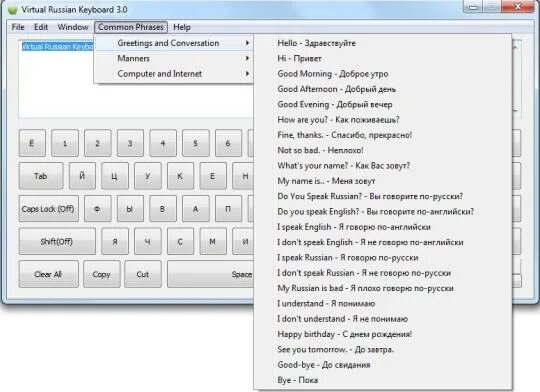Choose Good Afternoon - Добрый день

(382, 89)
